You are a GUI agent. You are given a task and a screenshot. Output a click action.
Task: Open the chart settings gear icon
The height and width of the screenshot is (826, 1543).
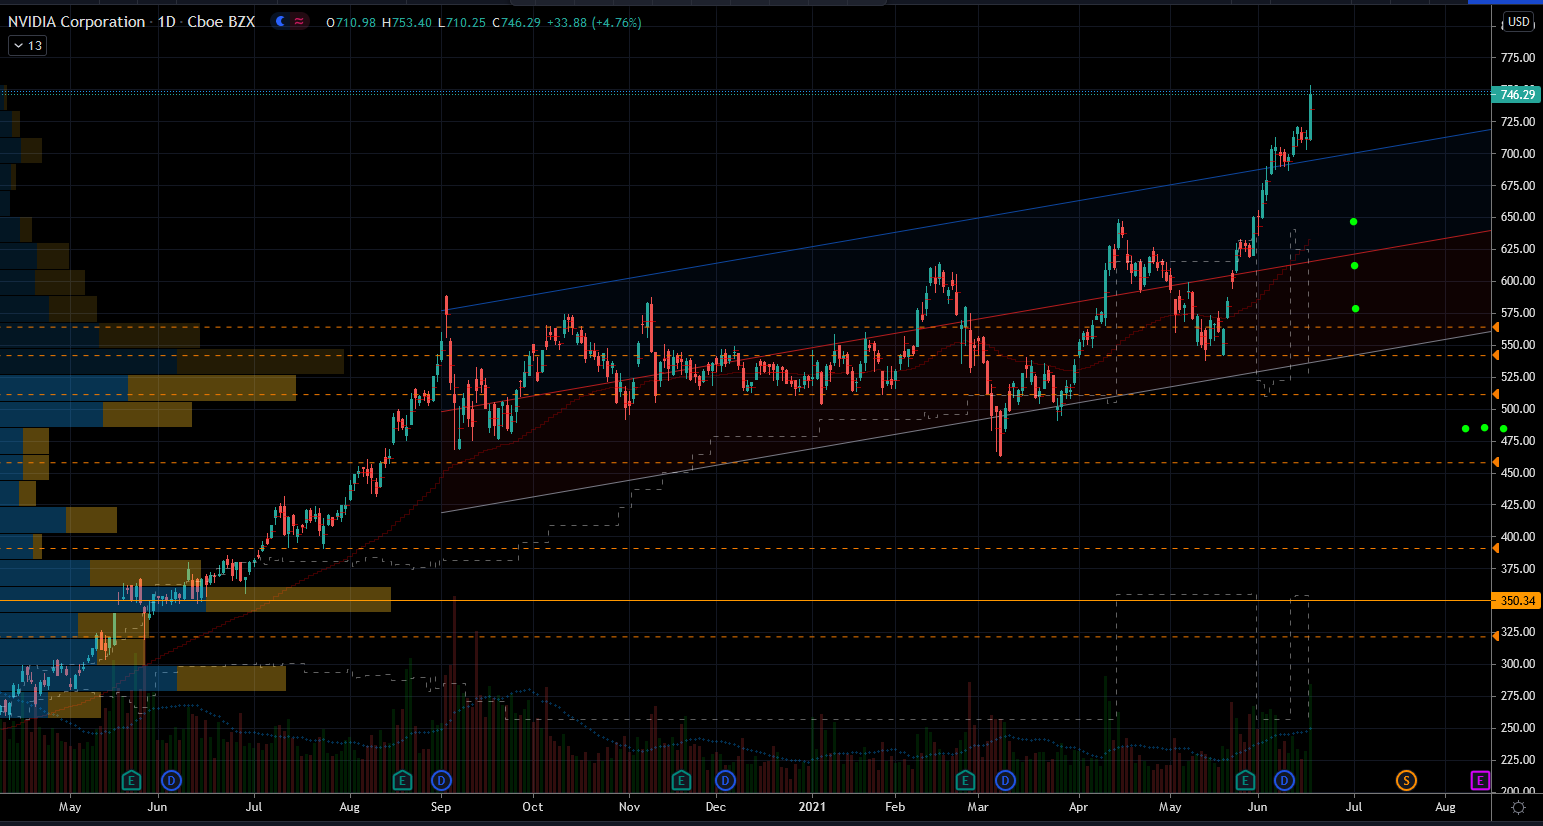click(x=1518, y=807)
